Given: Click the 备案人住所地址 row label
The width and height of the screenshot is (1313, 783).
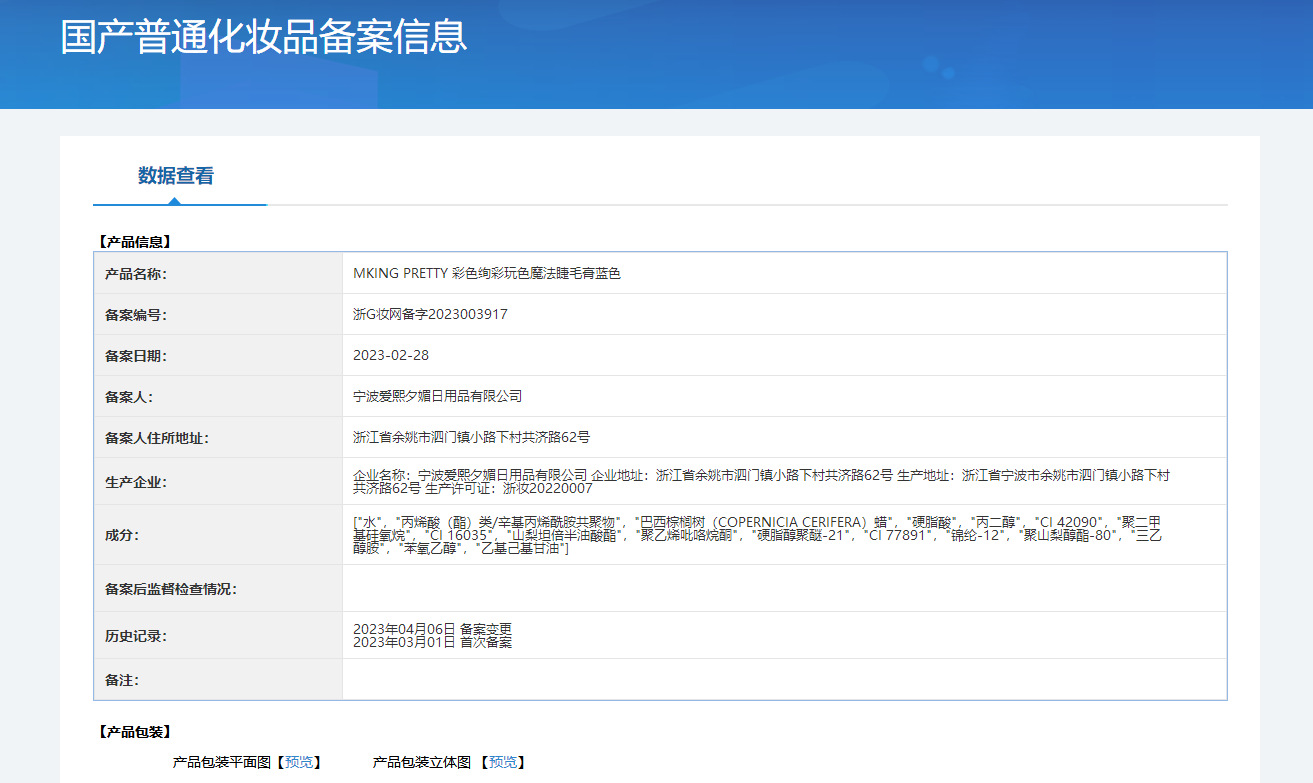Looking at the screenshot, I should (157, 438).
